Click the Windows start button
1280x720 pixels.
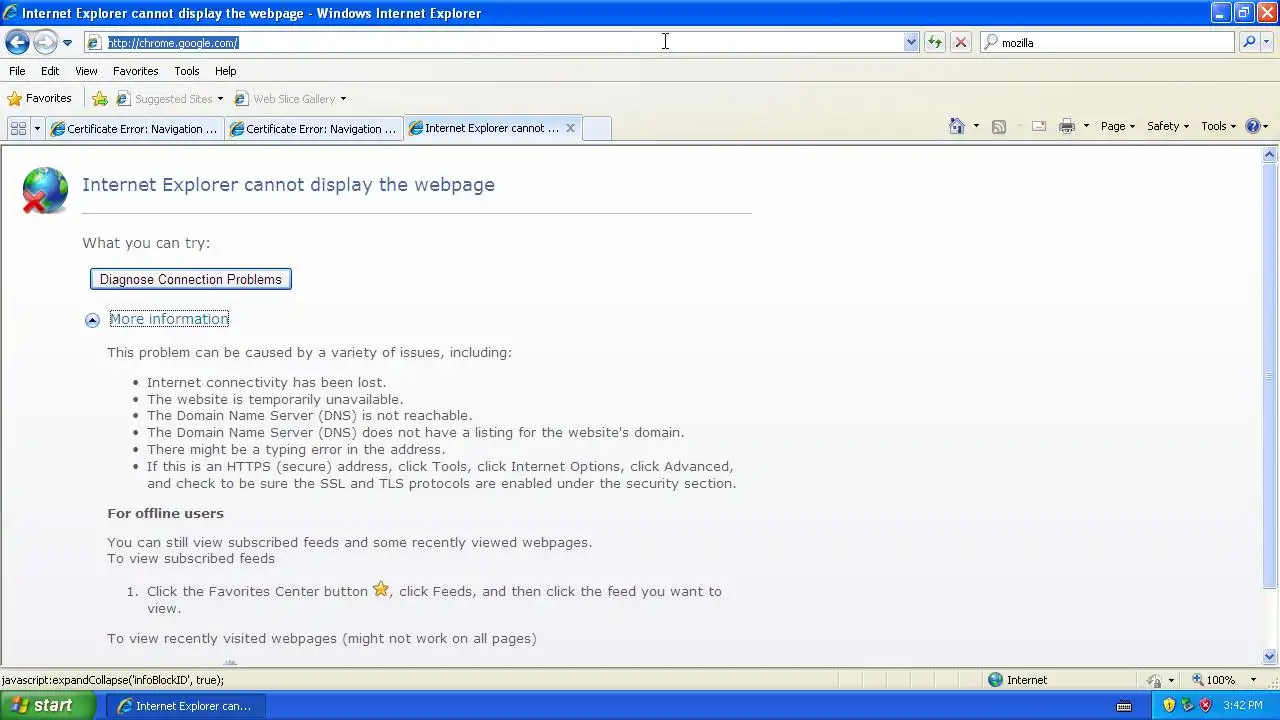pos(48,705)
